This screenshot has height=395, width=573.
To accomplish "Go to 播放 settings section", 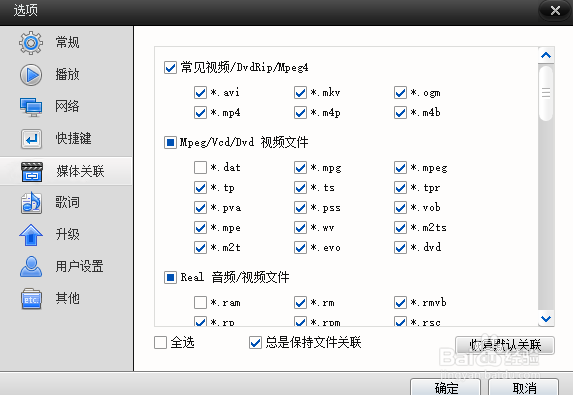I will tap(67, 75).
